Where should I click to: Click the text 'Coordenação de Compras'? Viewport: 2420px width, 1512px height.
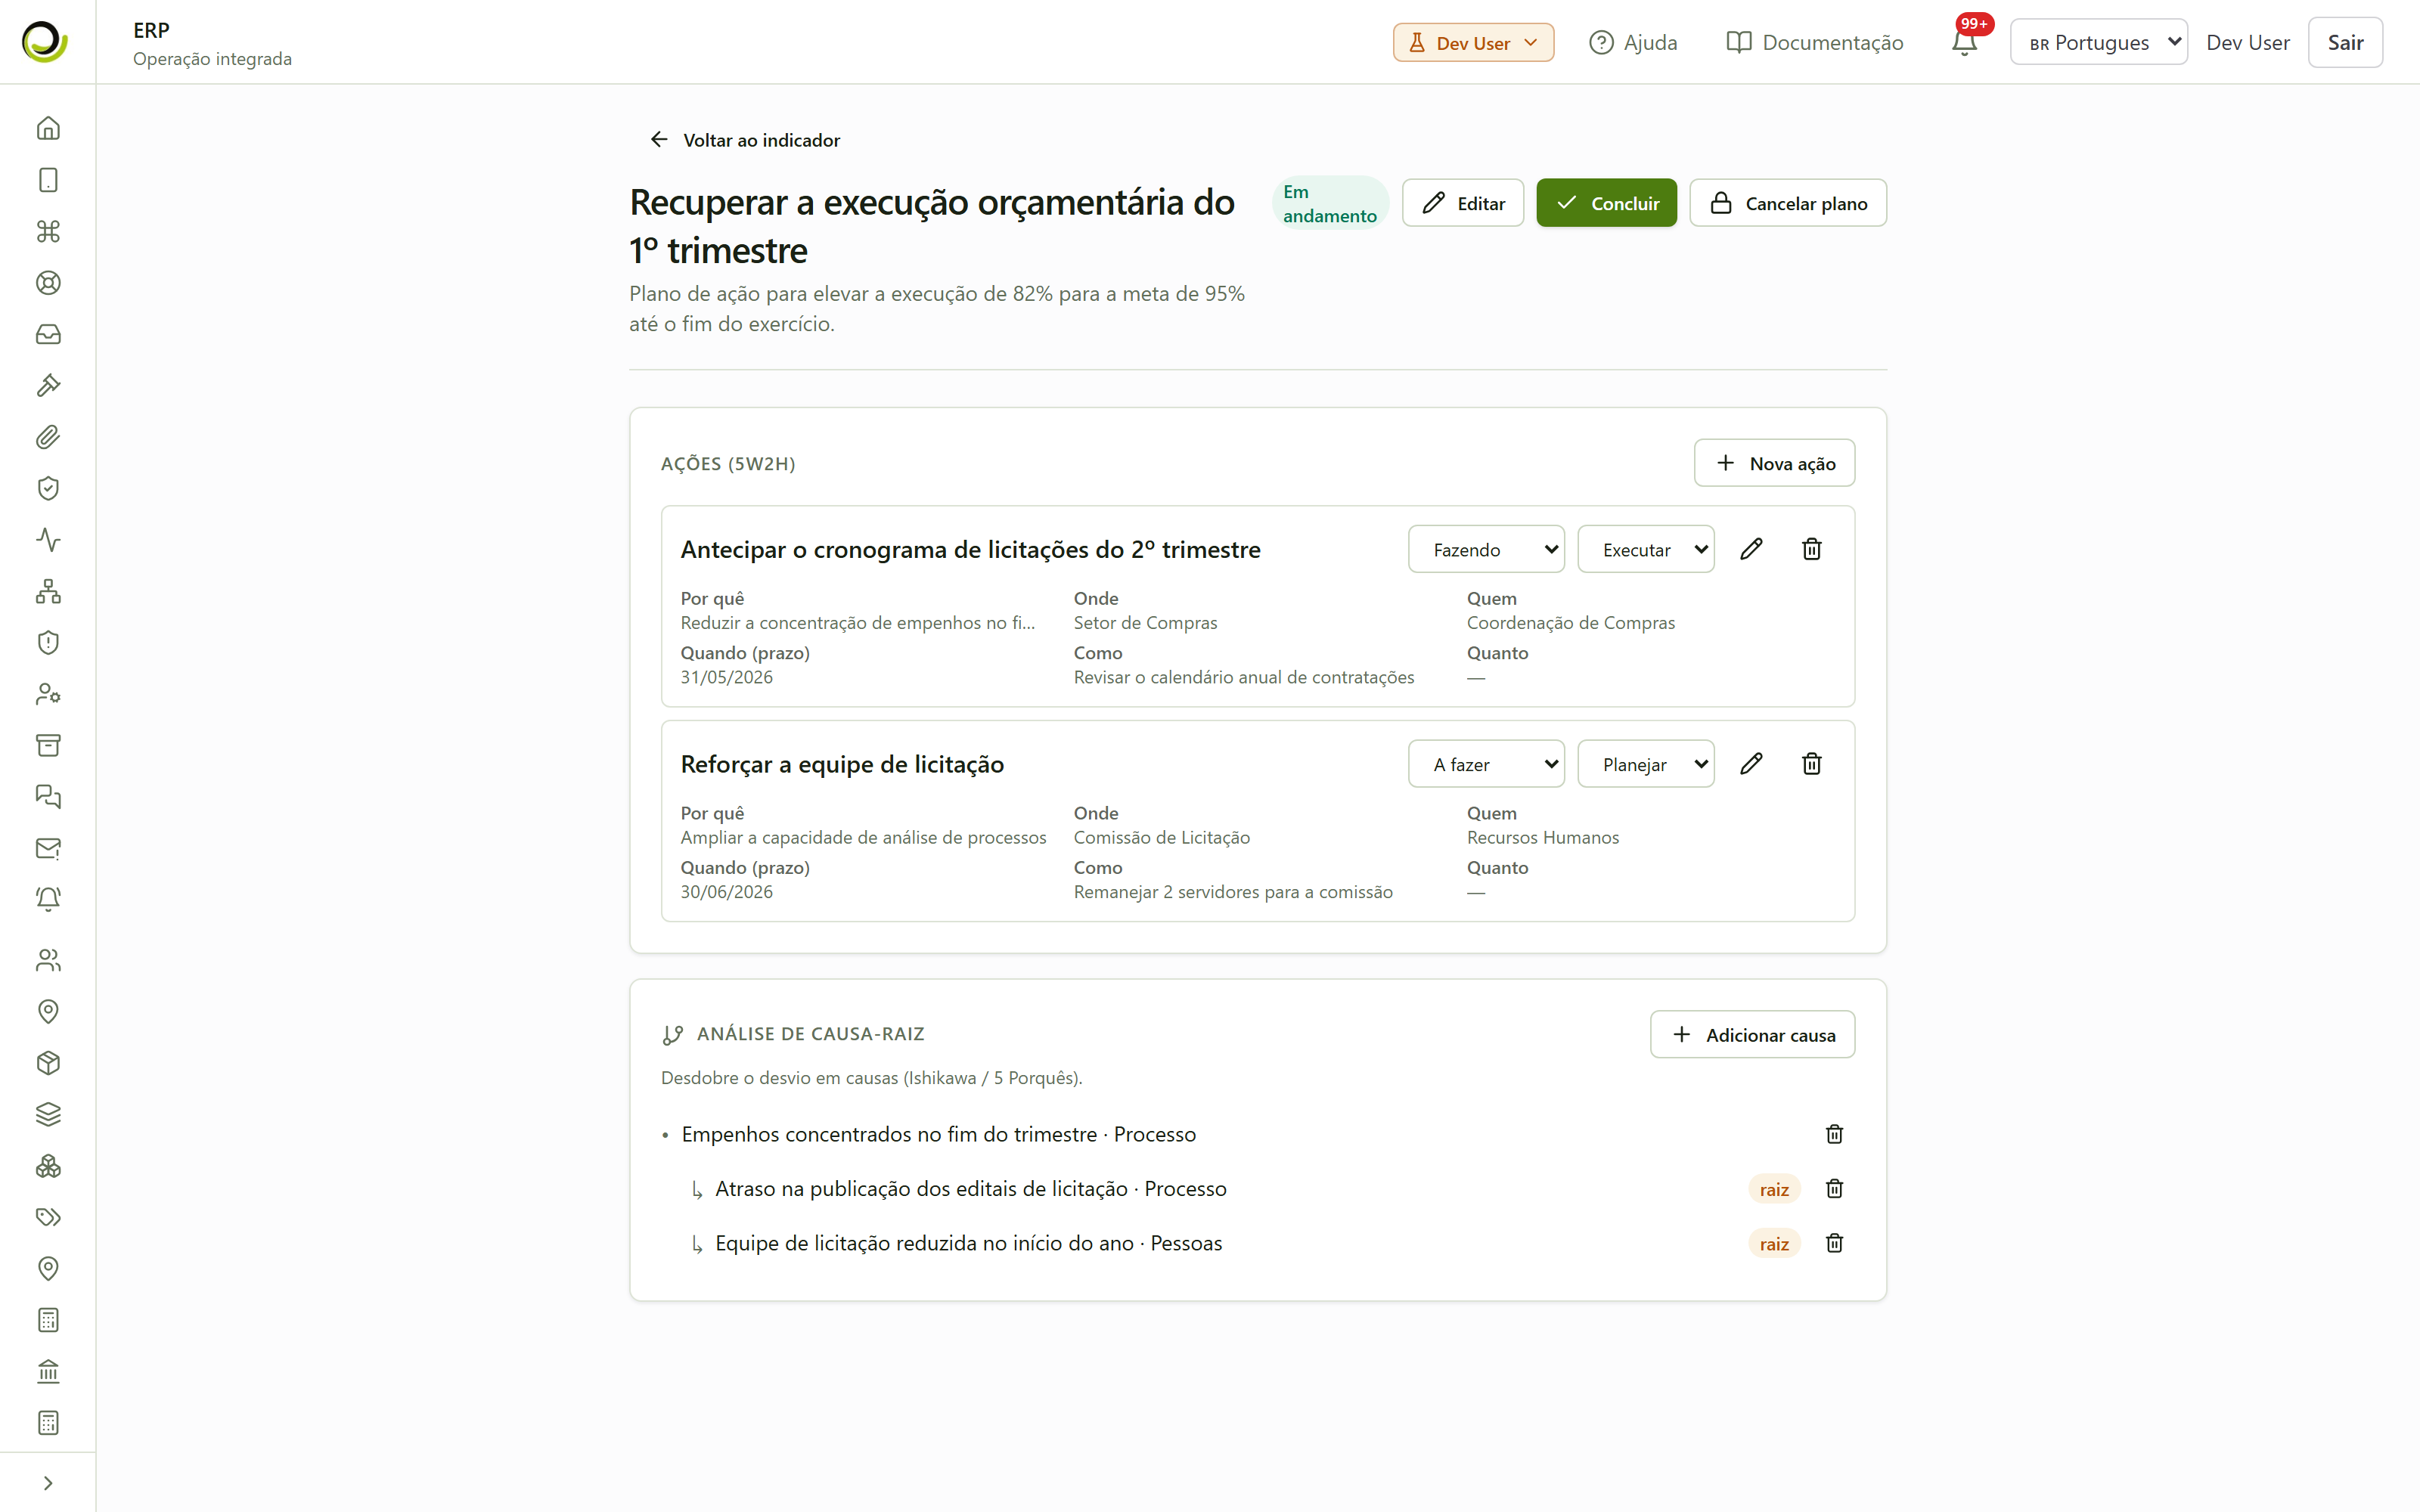[x=1570, y=622]
